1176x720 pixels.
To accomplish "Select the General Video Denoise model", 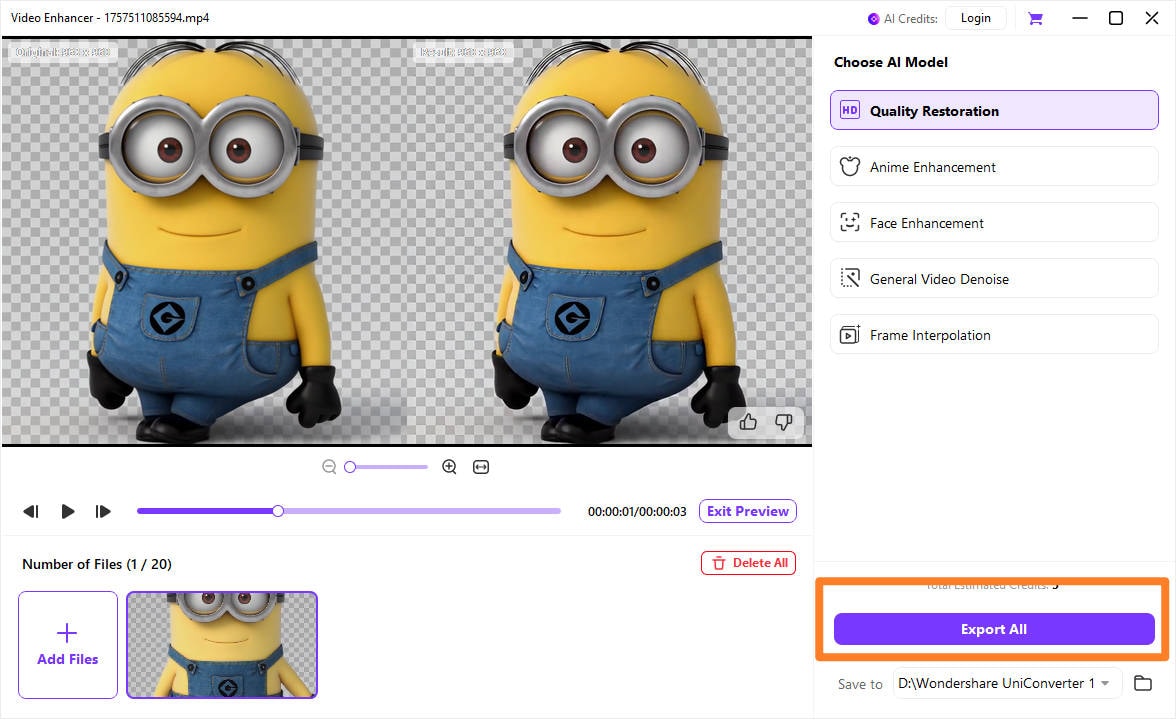I will (x=994, y=278).
